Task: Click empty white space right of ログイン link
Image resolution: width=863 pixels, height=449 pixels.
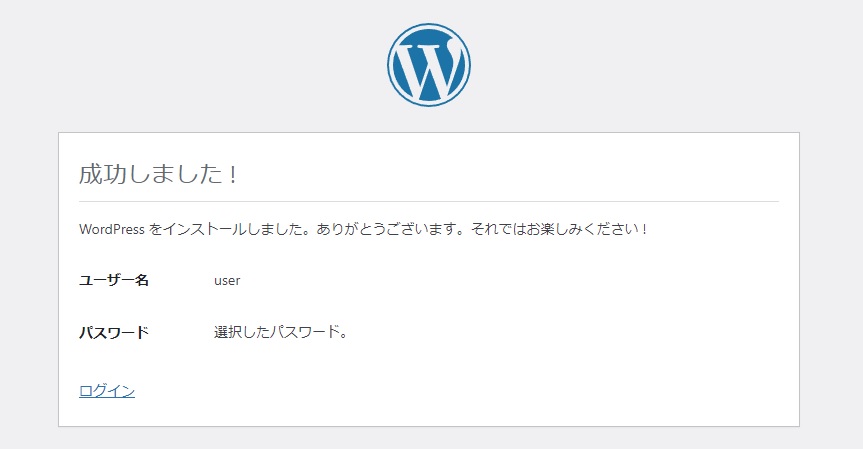Action: click(x=450, y=391)
